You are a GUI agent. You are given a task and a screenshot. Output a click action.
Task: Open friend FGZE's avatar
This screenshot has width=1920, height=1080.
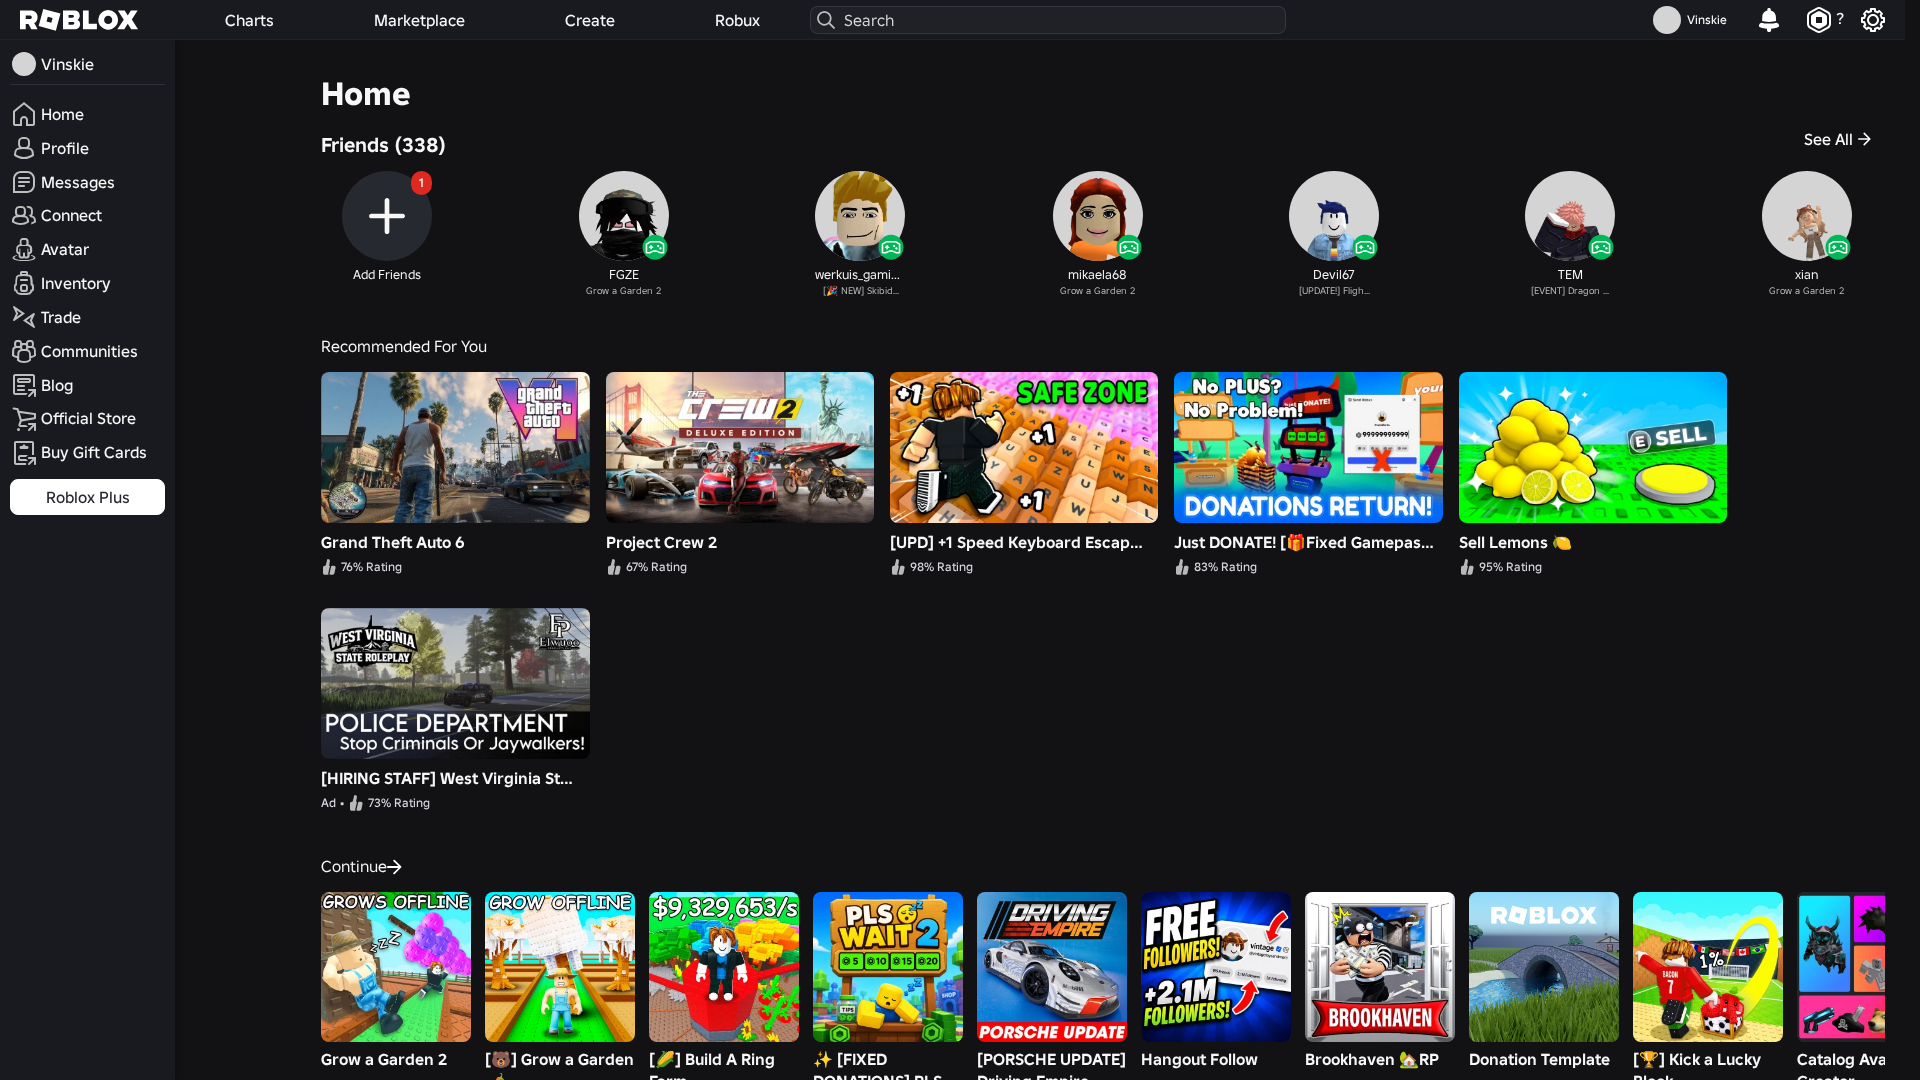[x=624, y=216]
